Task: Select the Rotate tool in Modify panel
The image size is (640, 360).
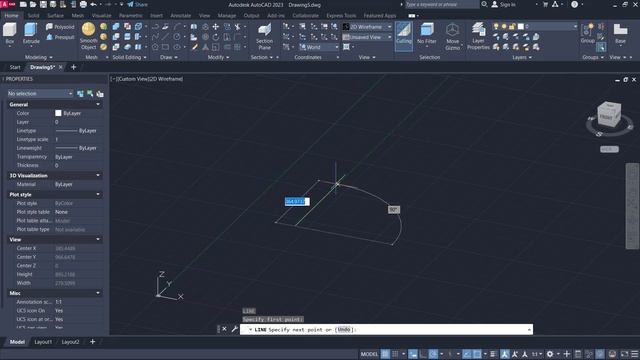Action: coord(216,37)
